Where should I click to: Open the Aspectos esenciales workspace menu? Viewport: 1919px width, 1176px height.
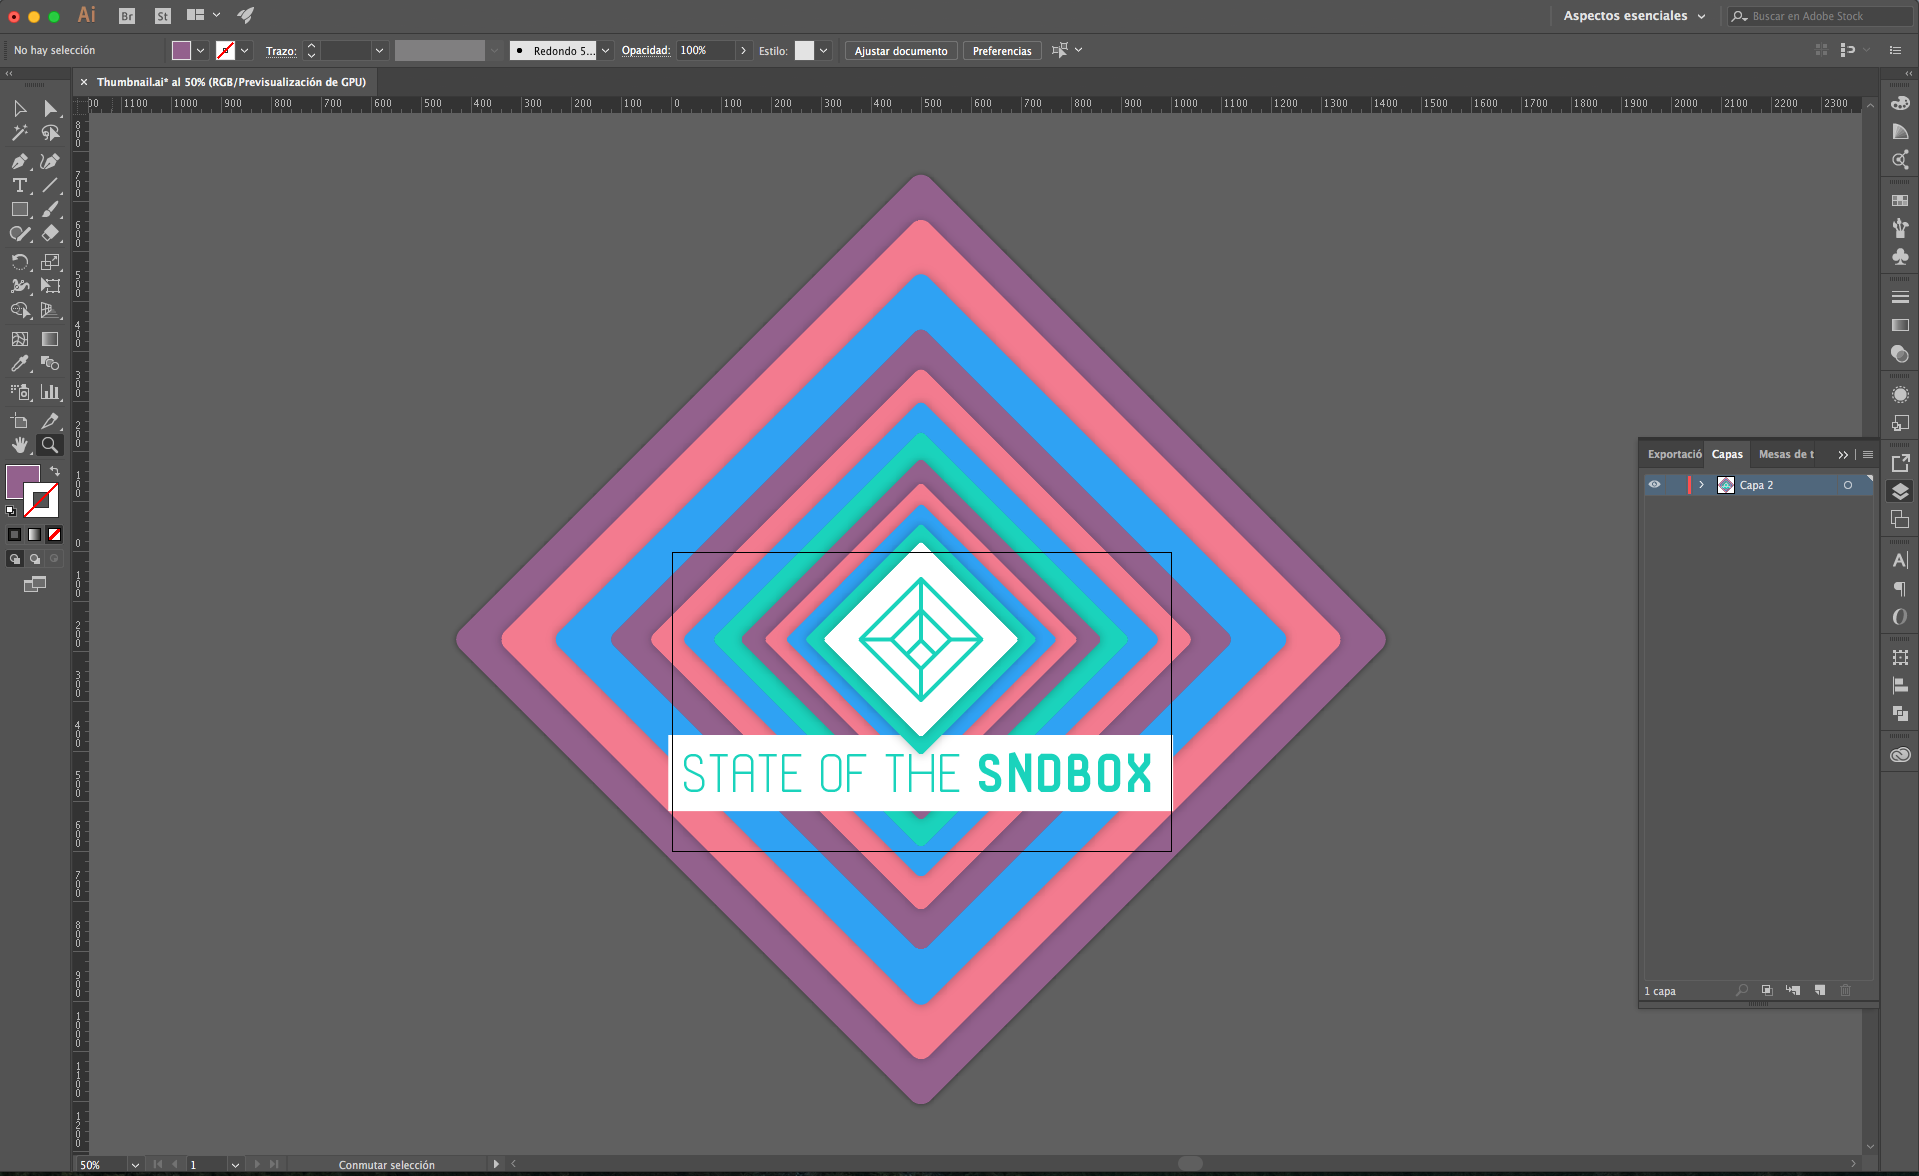coord(1634,16)
